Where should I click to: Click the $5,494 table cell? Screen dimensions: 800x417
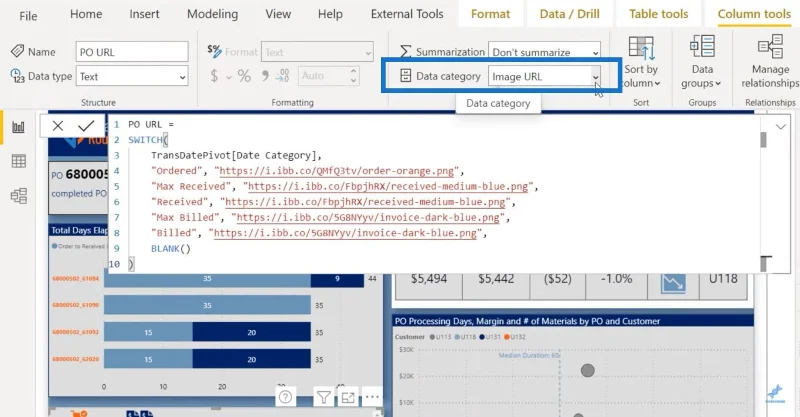tap(429, 280)
